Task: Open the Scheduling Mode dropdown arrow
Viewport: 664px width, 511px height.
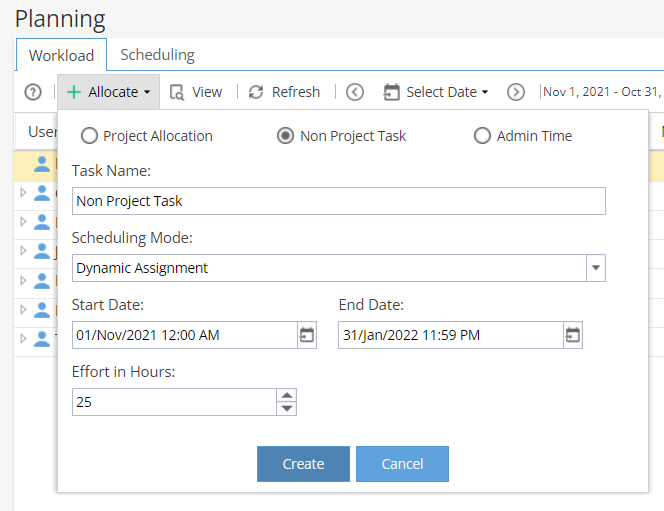Action: (x=596, y=268)
